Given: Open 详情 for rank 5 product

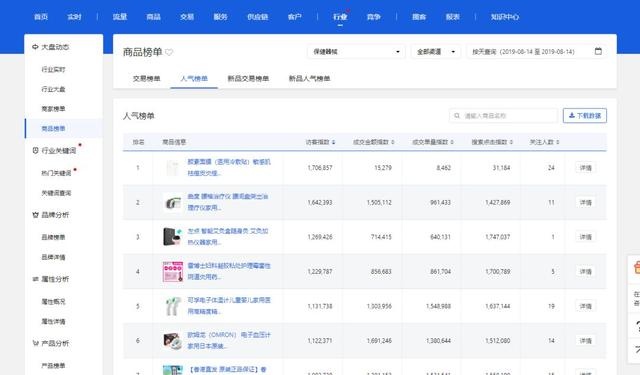Looking at the screenshot, I should [585, 306].
